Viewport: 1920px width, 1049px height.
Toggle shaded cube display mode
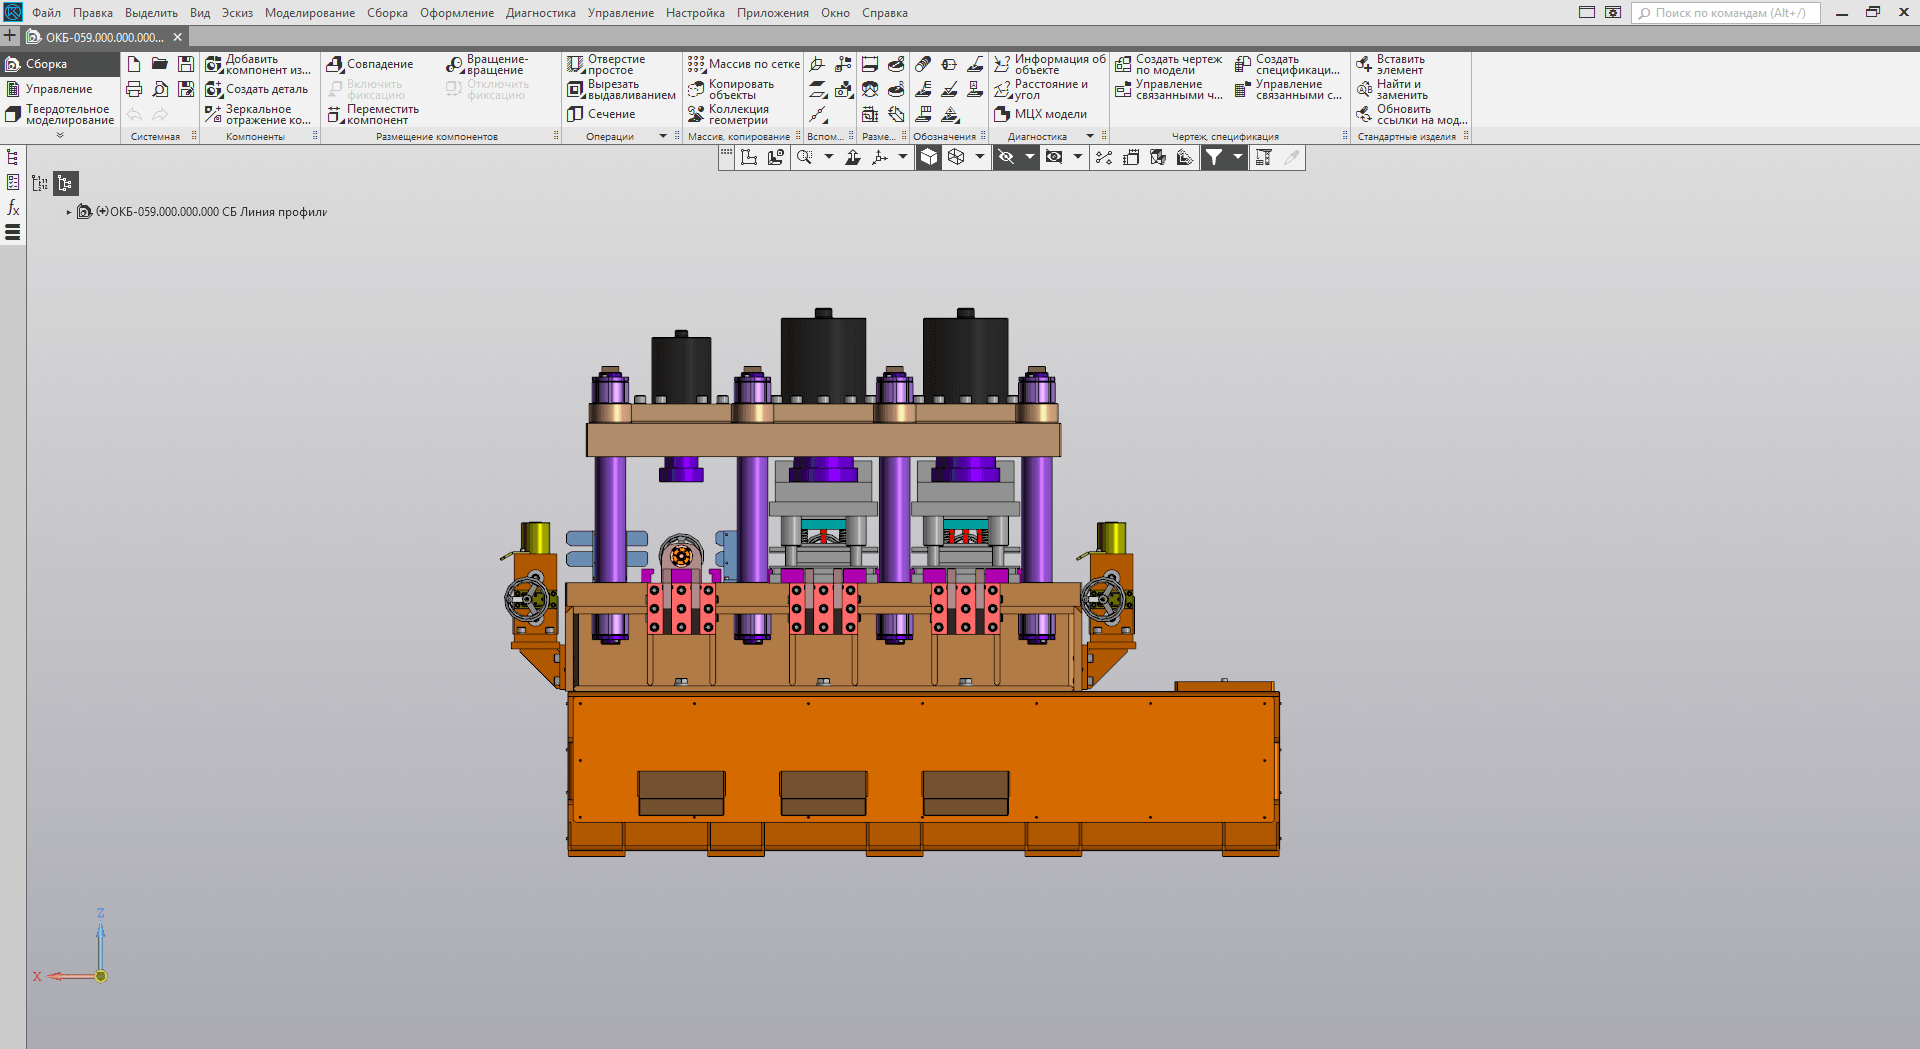[x=929, y=157]
